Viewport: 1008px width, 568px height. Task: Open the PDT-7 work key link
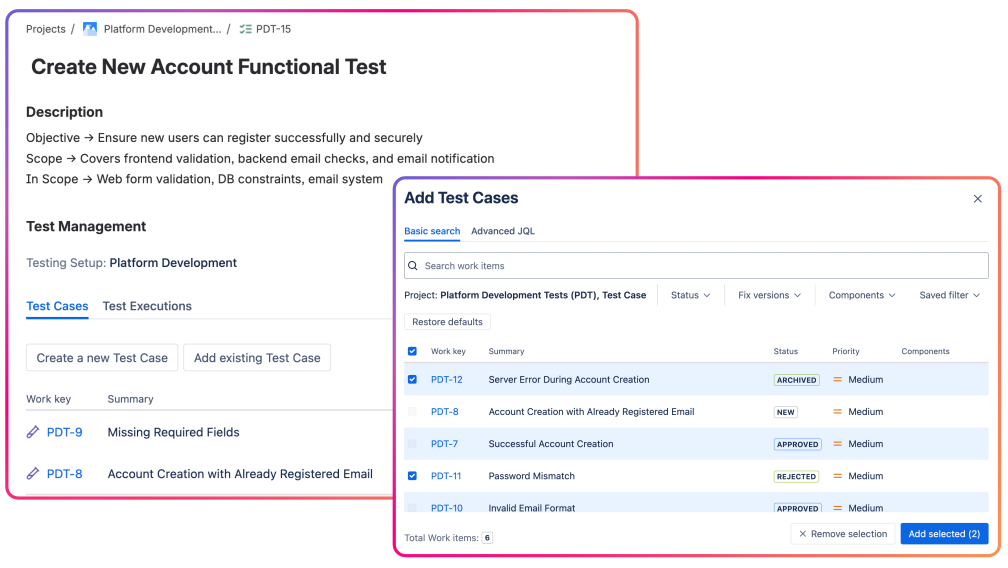(445, 444)
